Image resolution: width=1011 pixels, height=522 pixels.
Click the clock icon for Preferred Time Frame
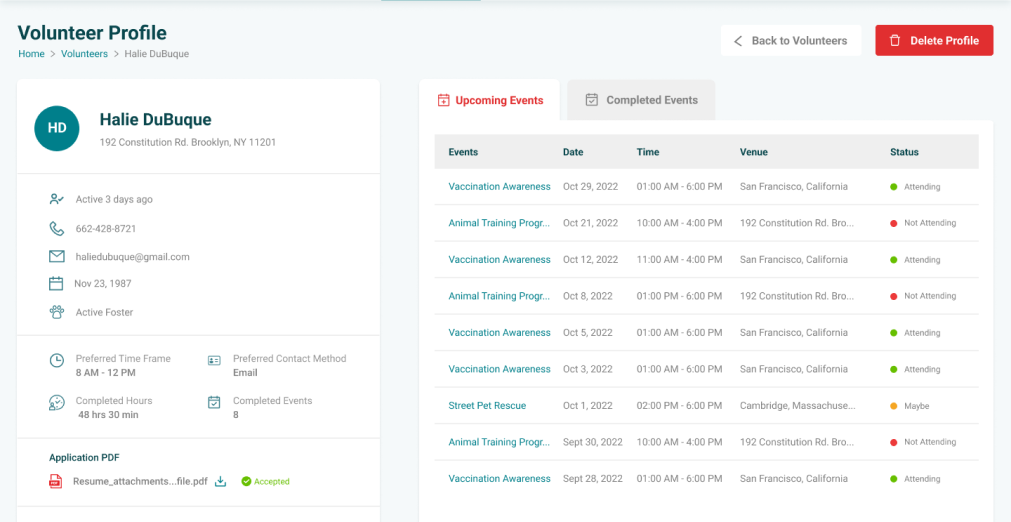57,360
